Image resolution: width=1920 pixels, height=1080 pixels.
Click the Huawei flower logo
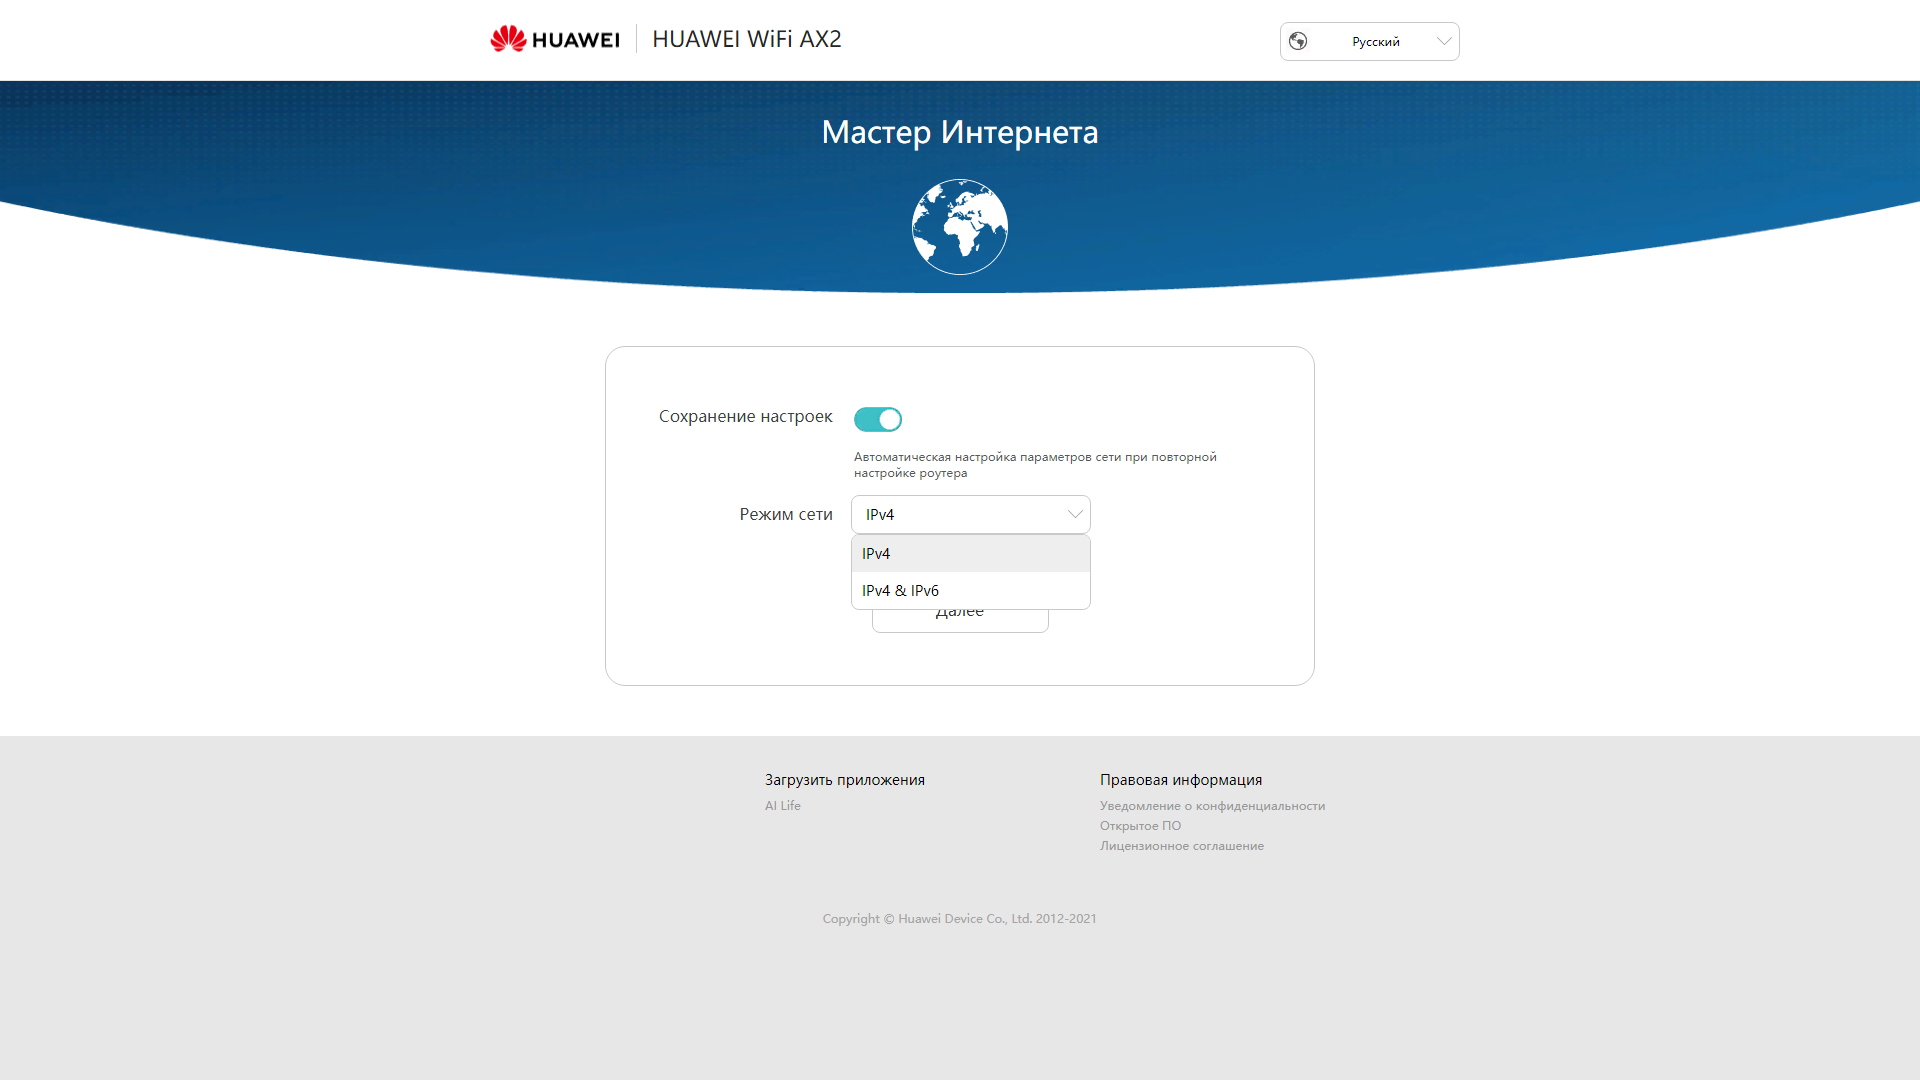[508, 39]
